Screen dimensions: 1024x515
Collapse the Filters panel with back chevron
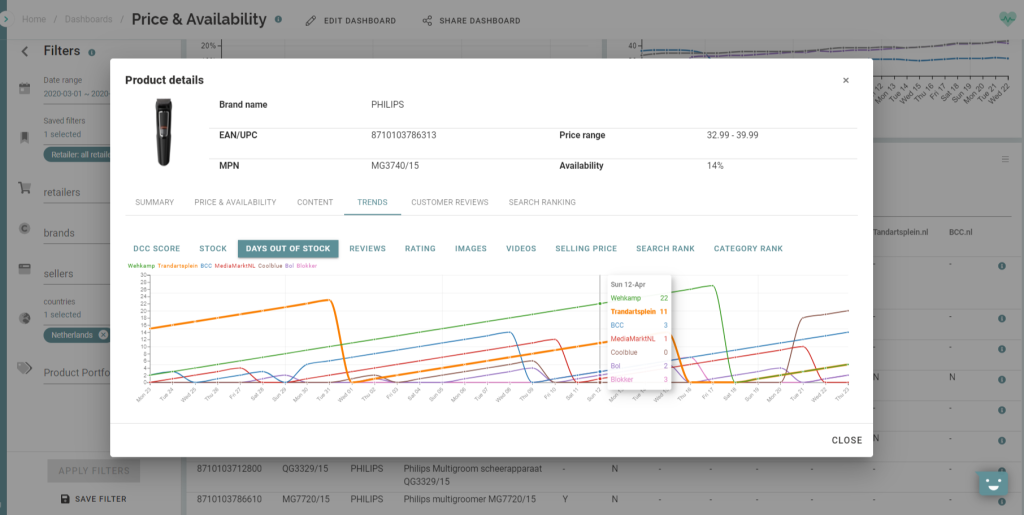coord(25,52)
